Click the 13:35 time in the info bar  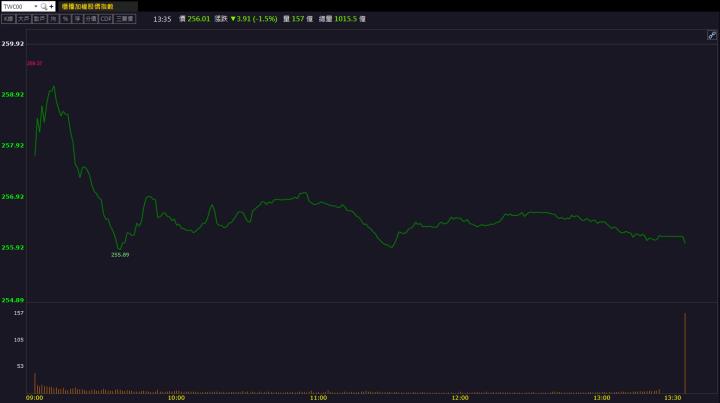click(x=162, y=19)
